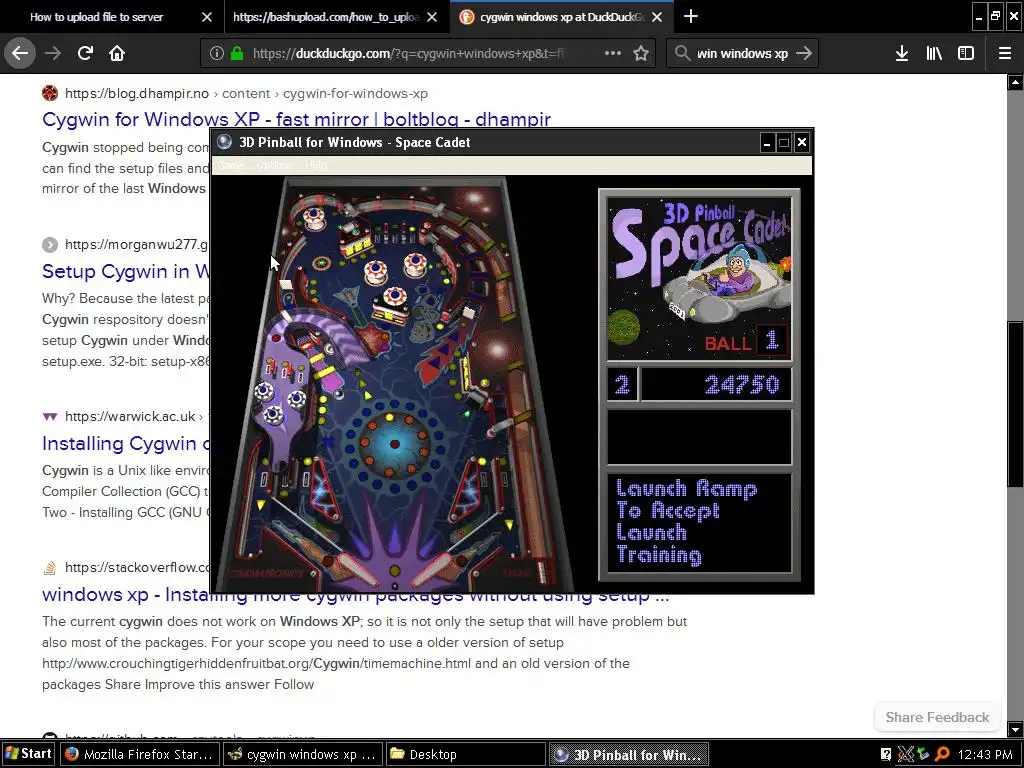Show site information icon in address bar
The height and width of the screenshot is (768, 1024).
pos(217,53)
